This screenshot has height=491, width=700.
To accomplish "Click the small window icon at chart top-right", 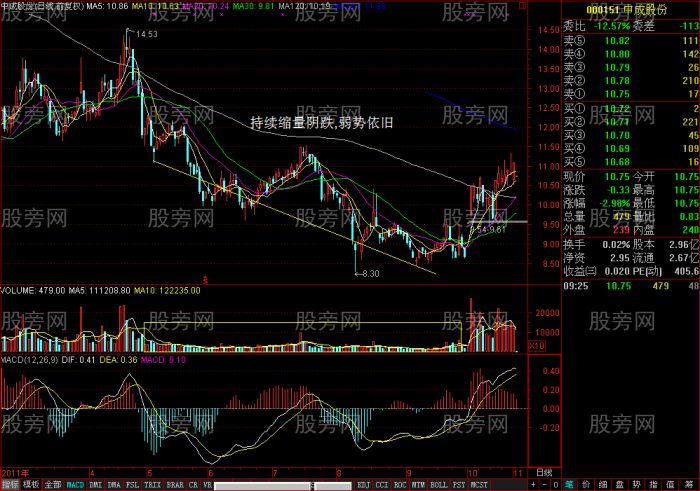I will (523, 5).
